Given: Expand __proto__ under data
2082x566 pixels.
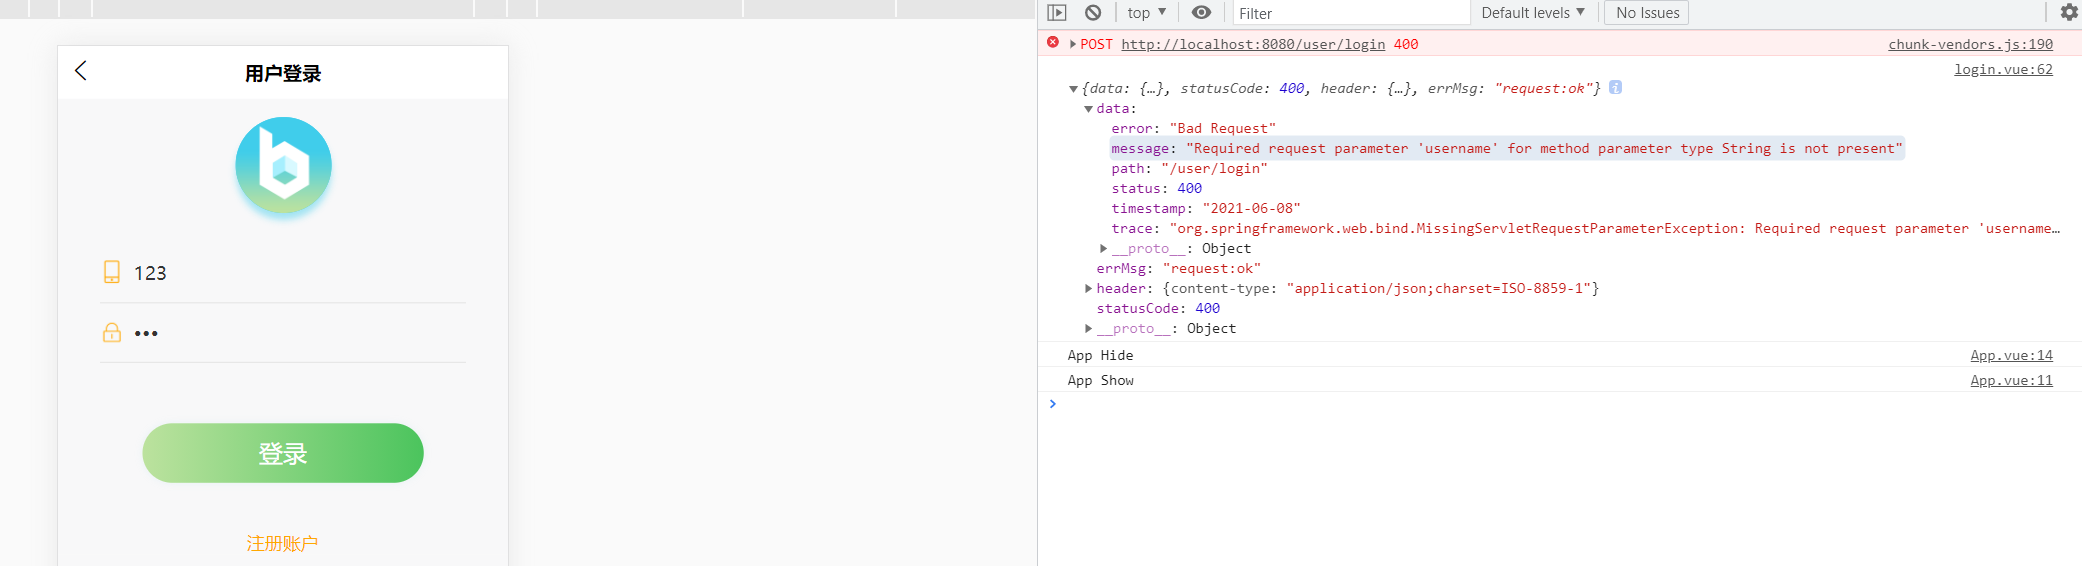Looking at the screenshot, I should click(x=1103, y=248).
